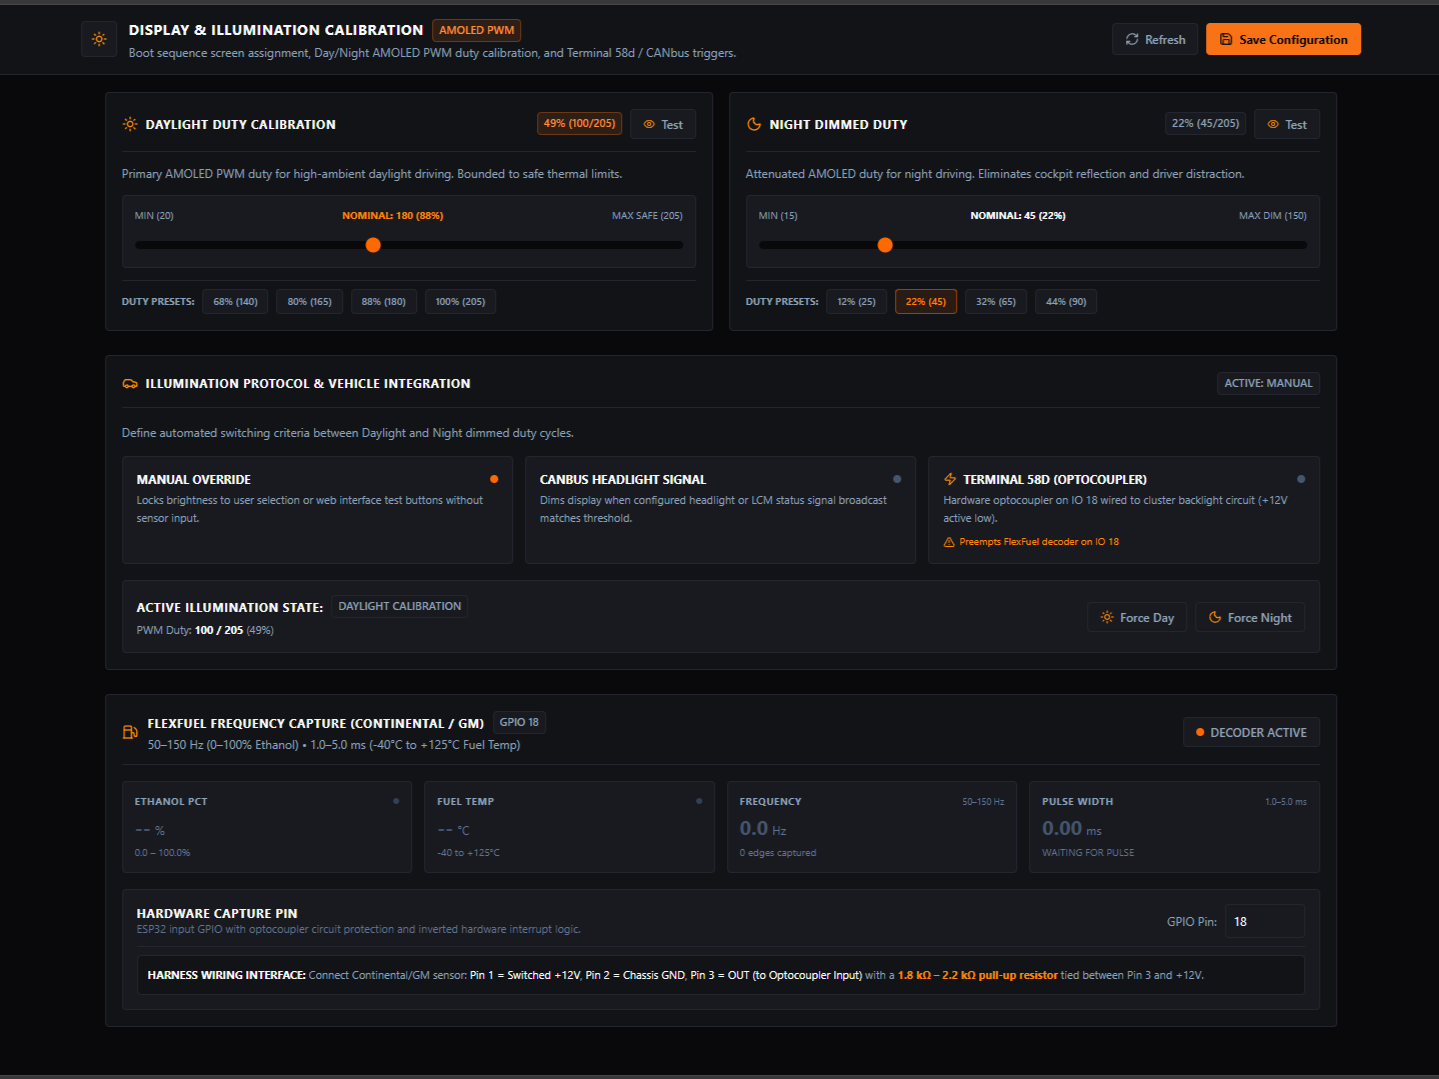Screen dimensions: 1439x1079
Task: Select the Manual Override mode card
Action: tap(317, 510)
